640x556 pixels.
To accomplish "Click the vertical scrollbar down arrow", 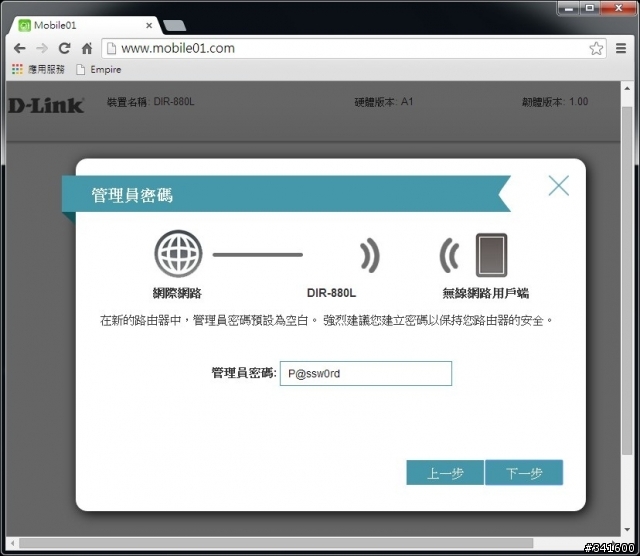I will (627, 530).
